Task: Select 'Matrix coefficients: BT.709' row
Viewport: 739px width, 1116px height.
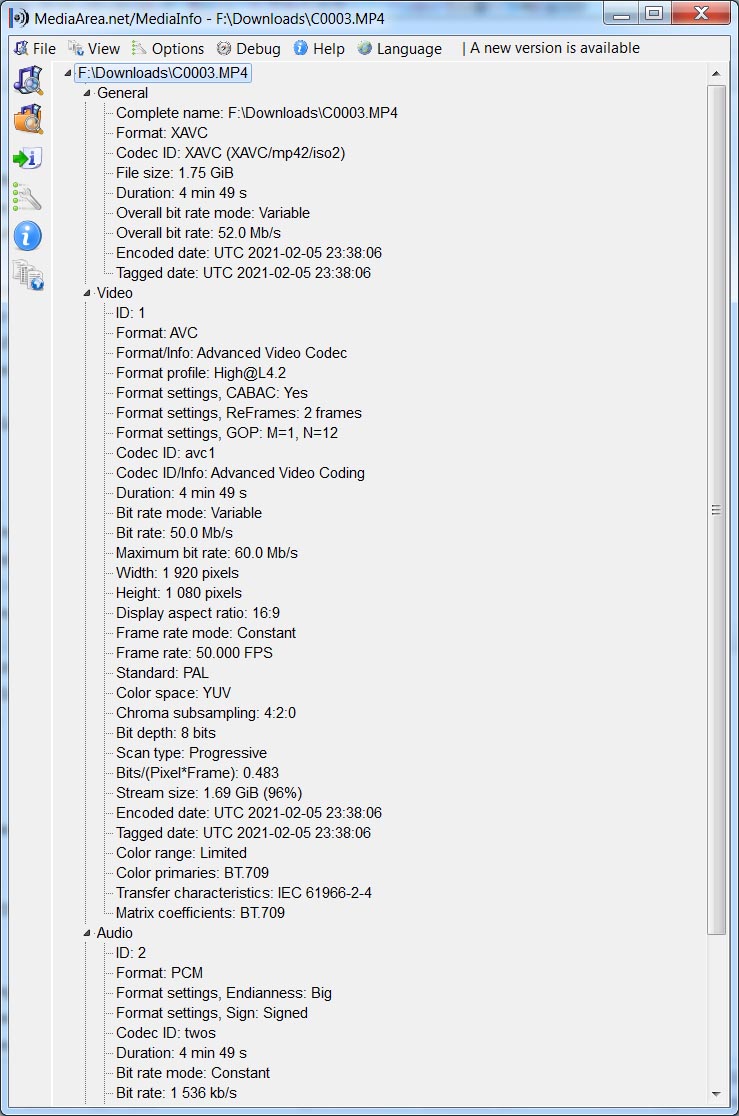Action: pos(200,912)
